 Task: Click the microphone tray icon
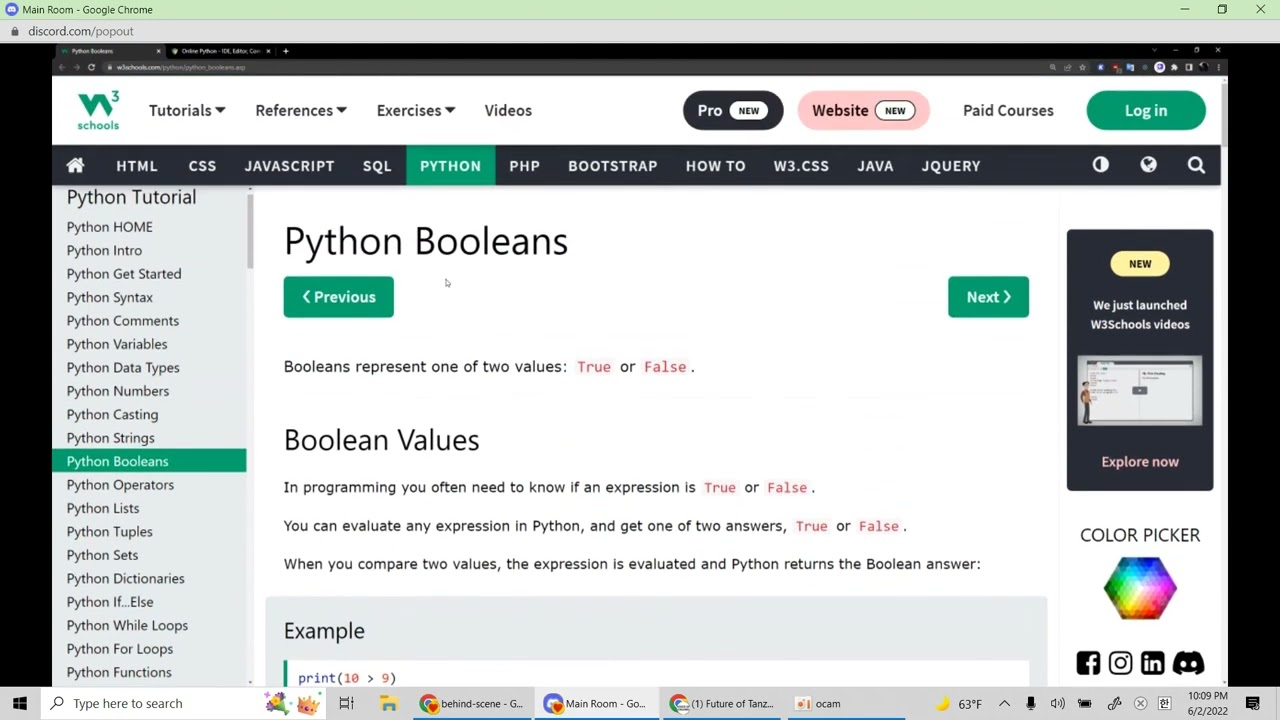[x=1031, y=703]
